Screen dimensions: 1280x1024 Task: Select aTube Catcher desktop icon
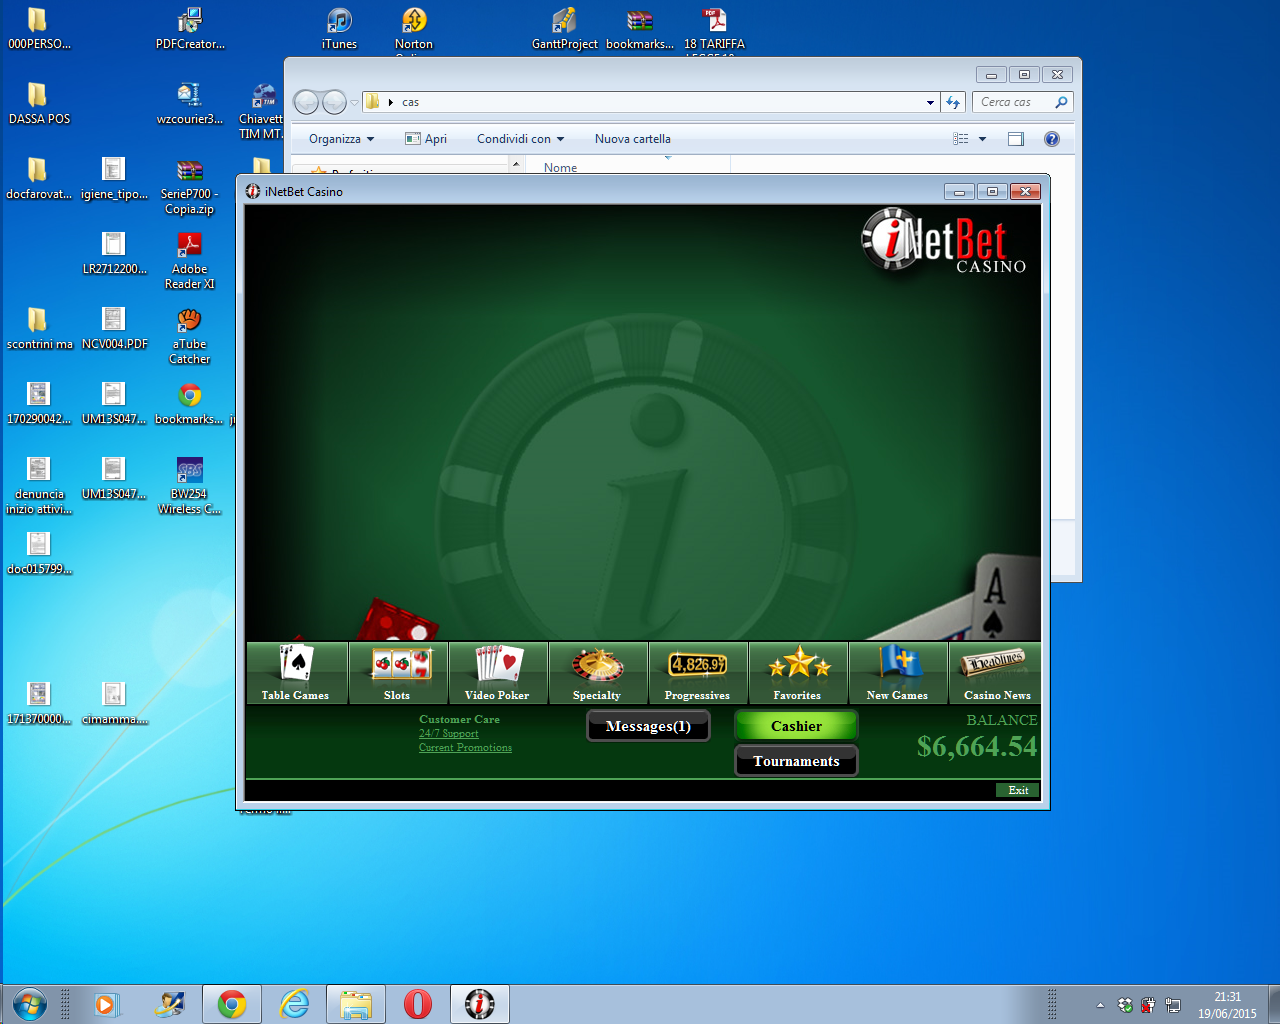click(x=189, y=335)
